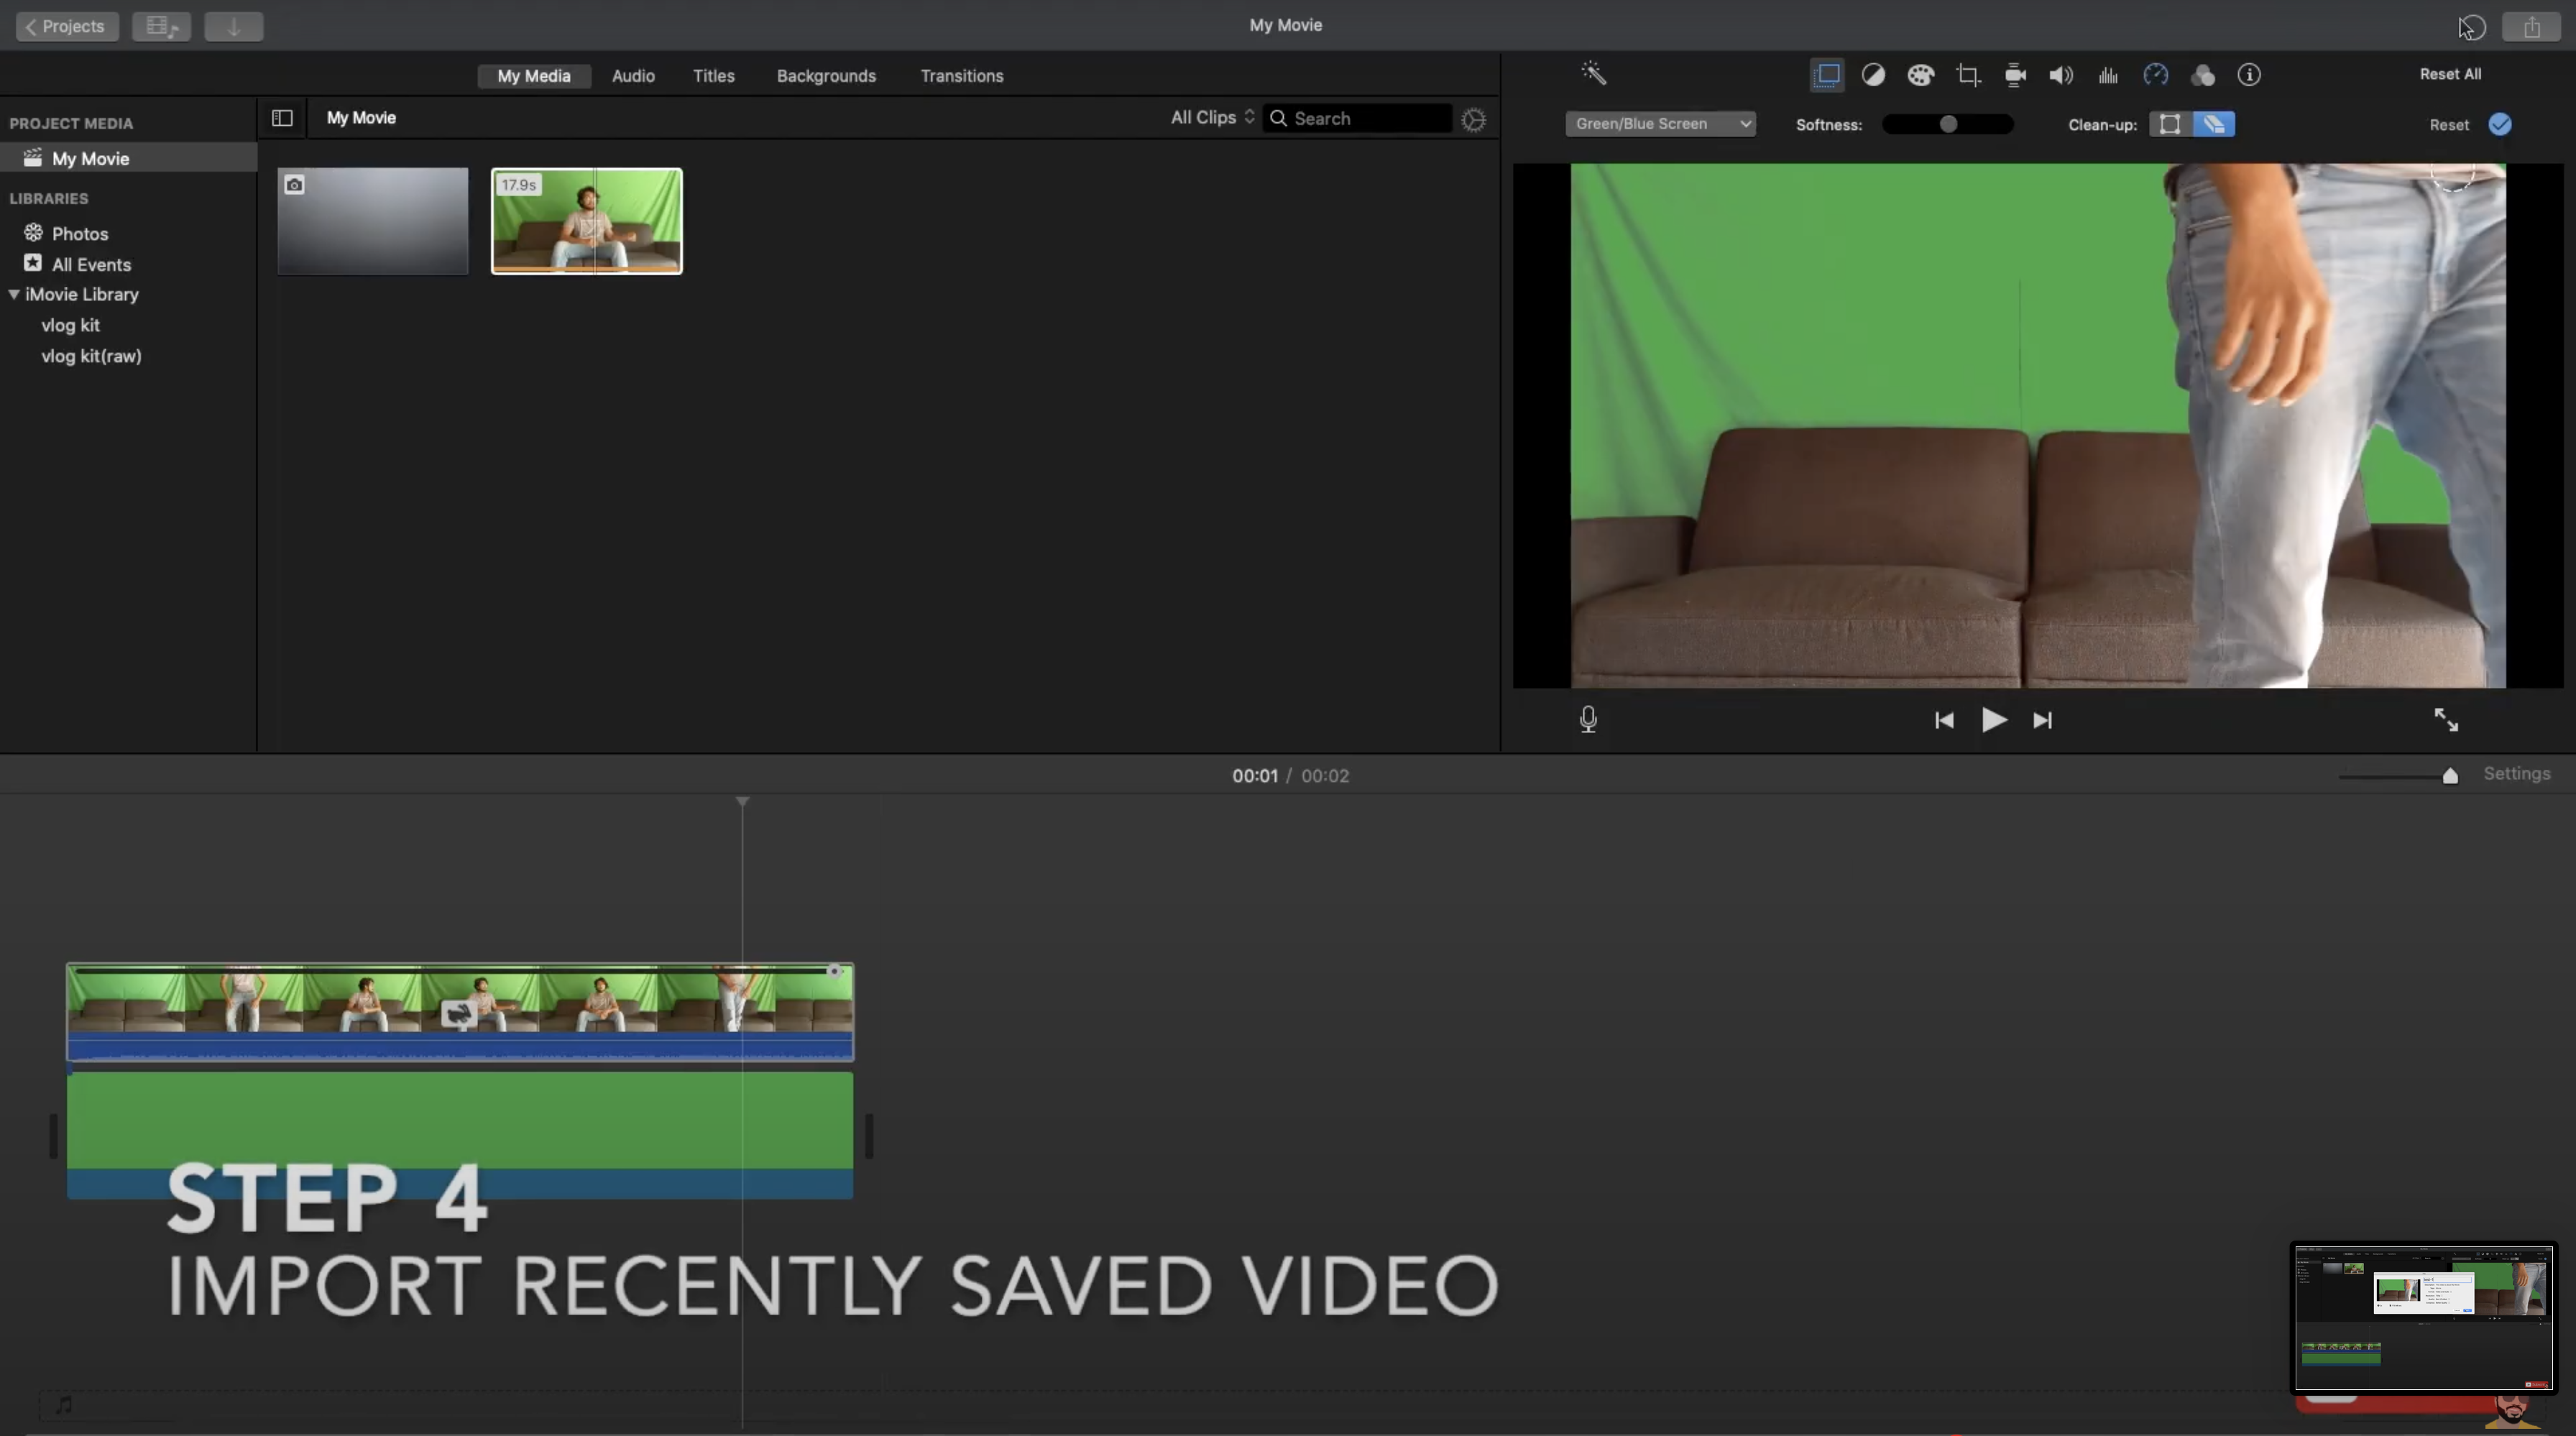Open the speed adjustment icon
This screenshot has width=2576, height=1436.
coord(2155,75)
